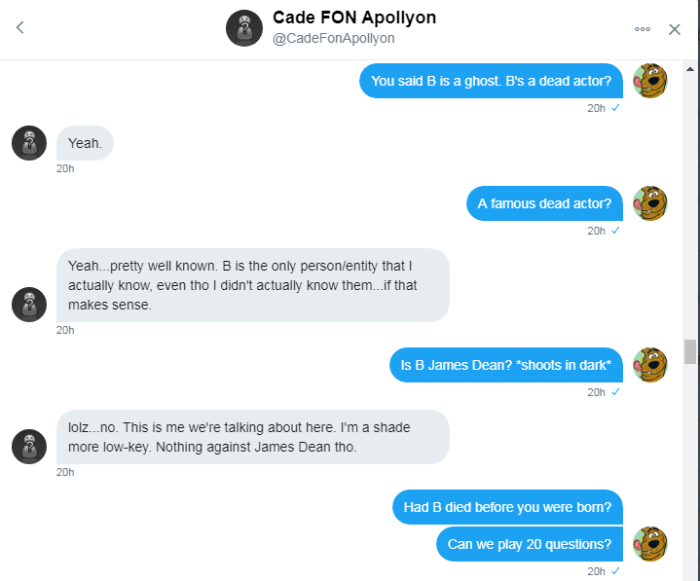
Task: Go back using the left chevron arrow
Action: click(20, 28)
